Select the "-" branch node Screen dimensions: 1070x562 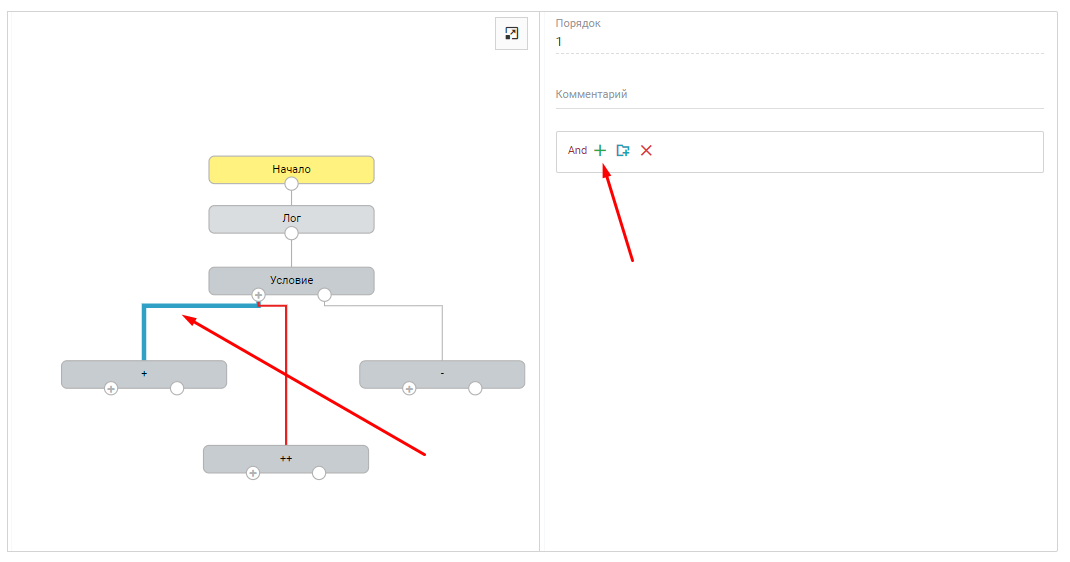[x=442, y=372]
